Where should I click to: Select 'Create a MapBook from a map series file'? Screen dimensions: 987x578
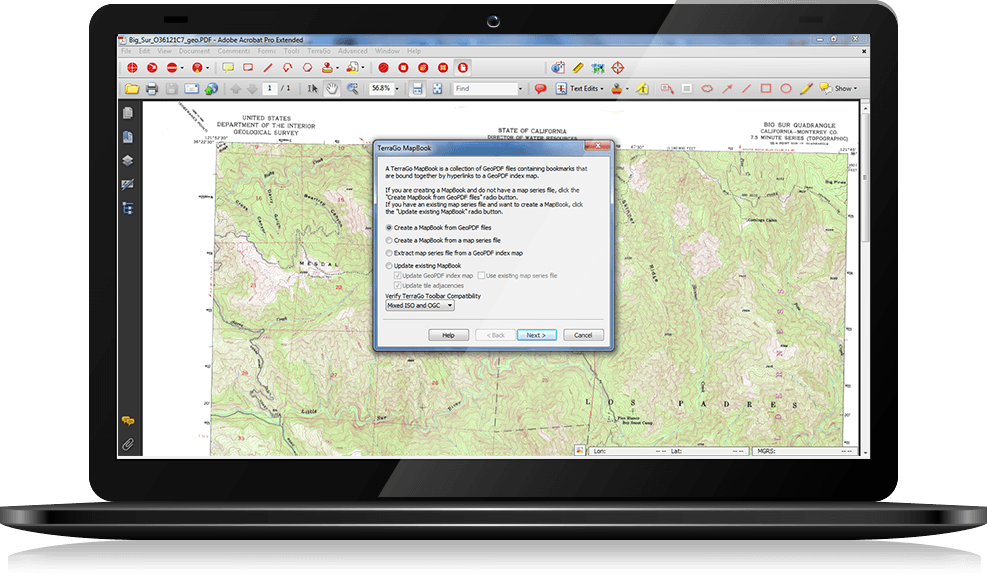pyautogui.click(x=390, y=241)
